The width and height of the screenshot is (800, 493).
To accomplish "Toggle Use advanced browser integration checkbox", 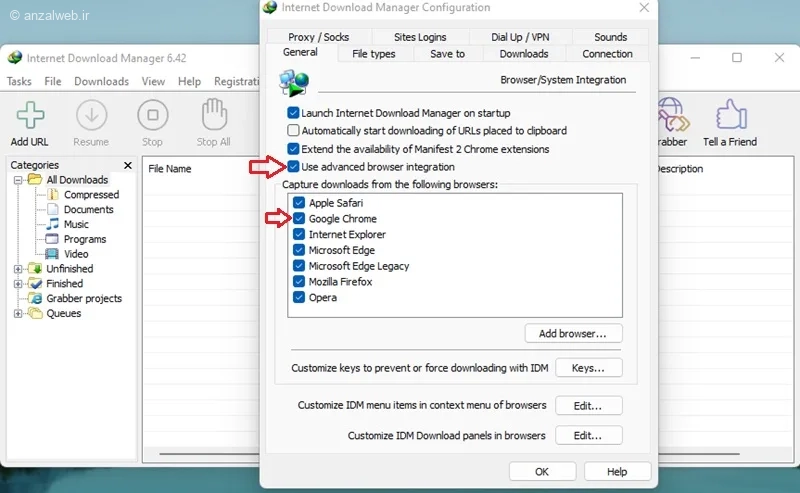I will tap(293, 166).
